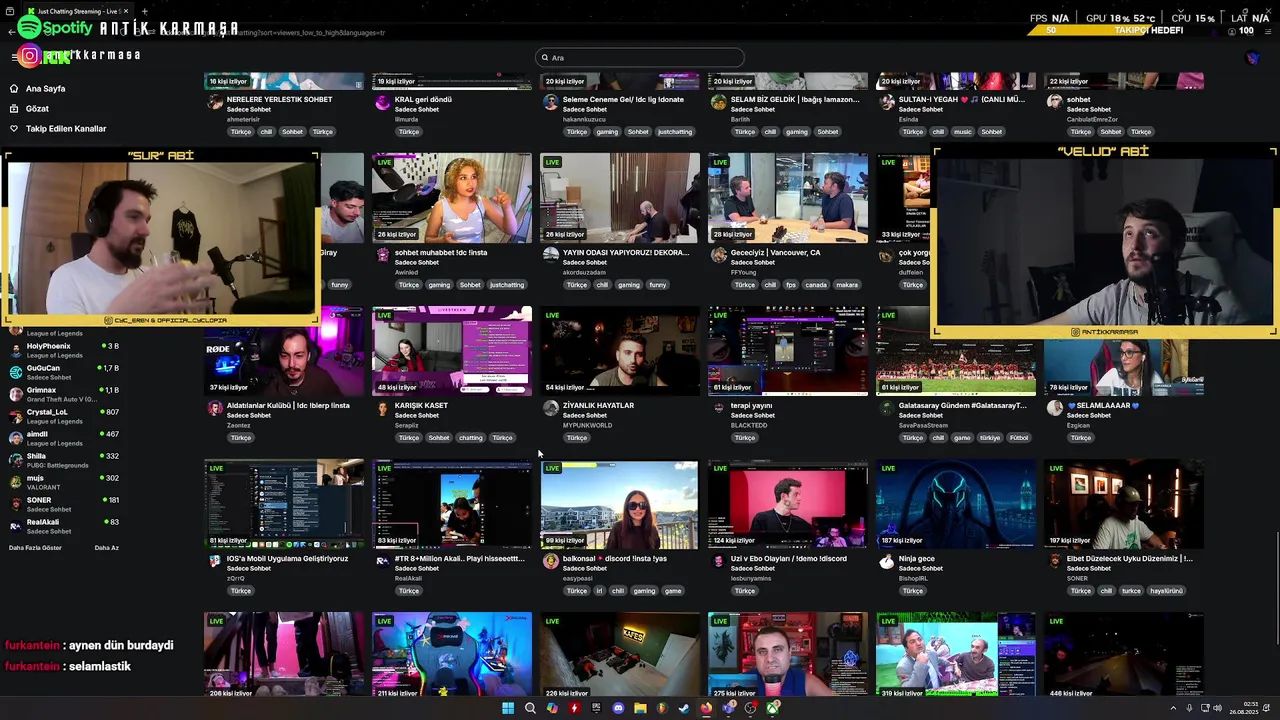
Task: Open Xbox app from the taskbar
Action: pos(772,708)
